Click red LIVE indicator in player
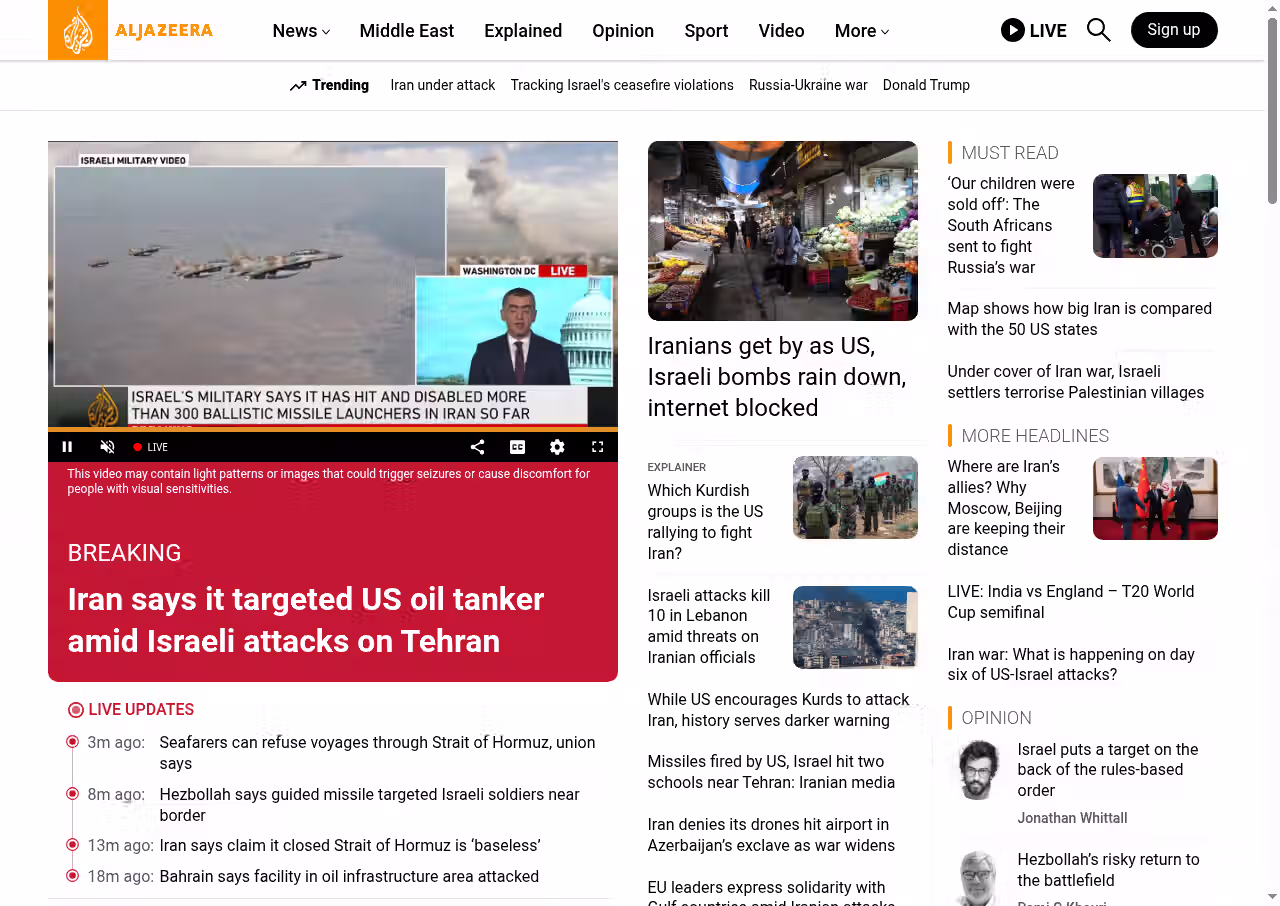Viewport: 1280px width, 906px height. point(151,447)
